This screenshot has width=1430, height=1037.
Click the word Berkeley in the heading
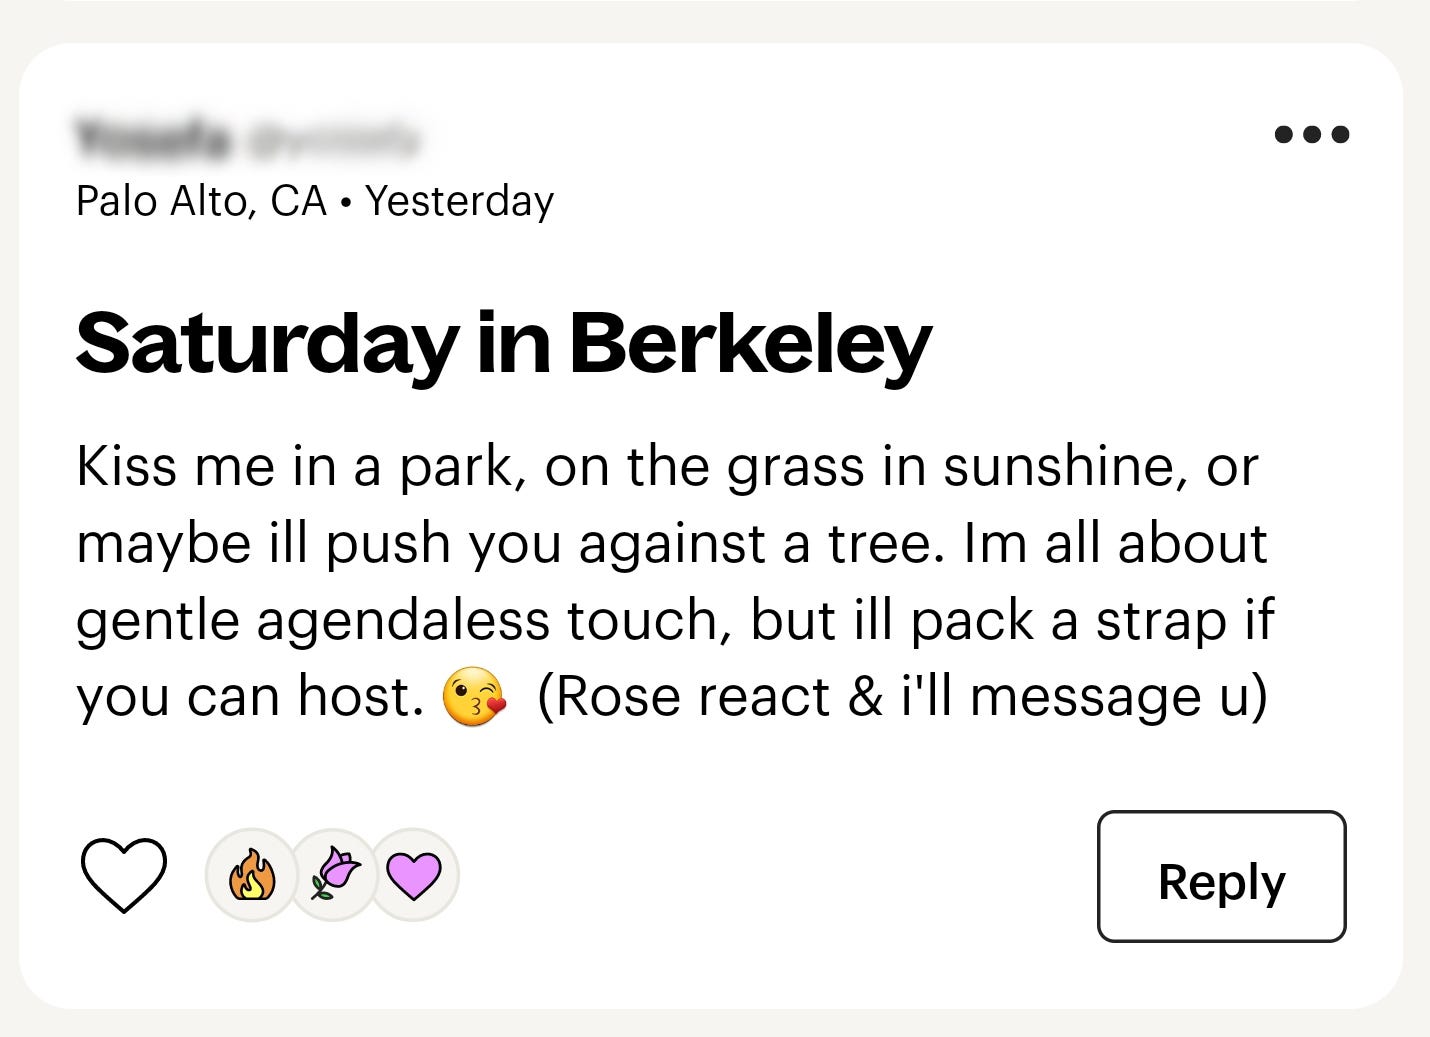pos(750,343)
